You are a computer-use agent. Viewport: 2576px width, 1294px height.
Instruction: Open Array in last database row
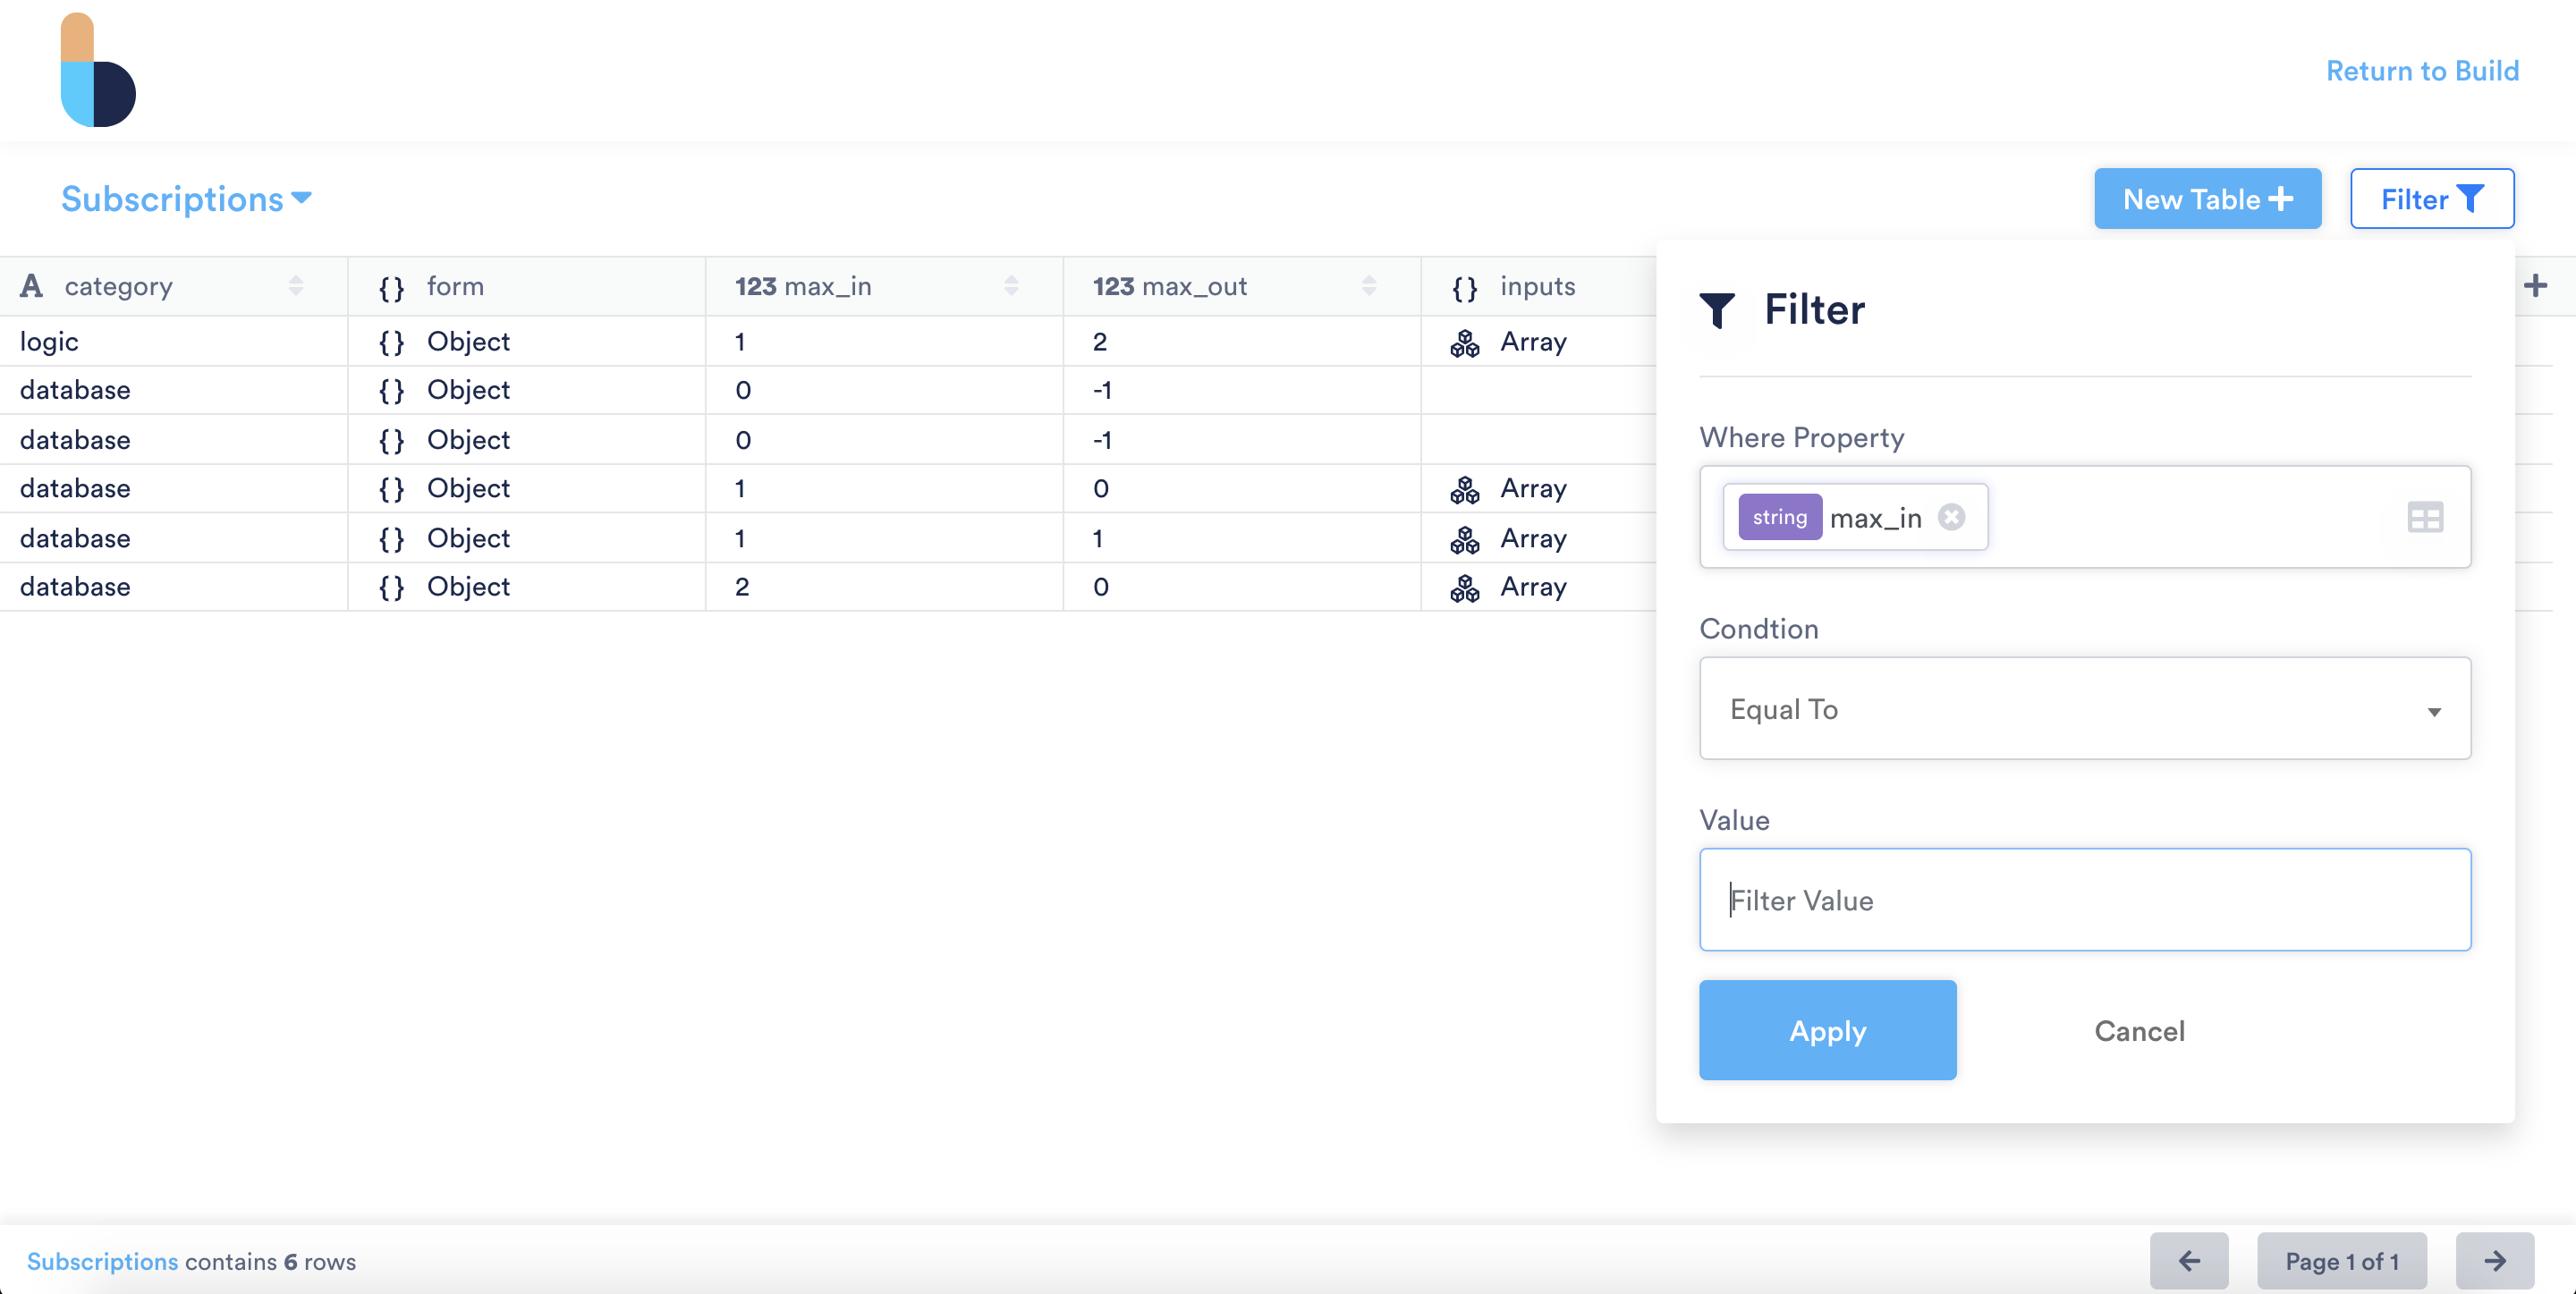(x=1531, y=587)
